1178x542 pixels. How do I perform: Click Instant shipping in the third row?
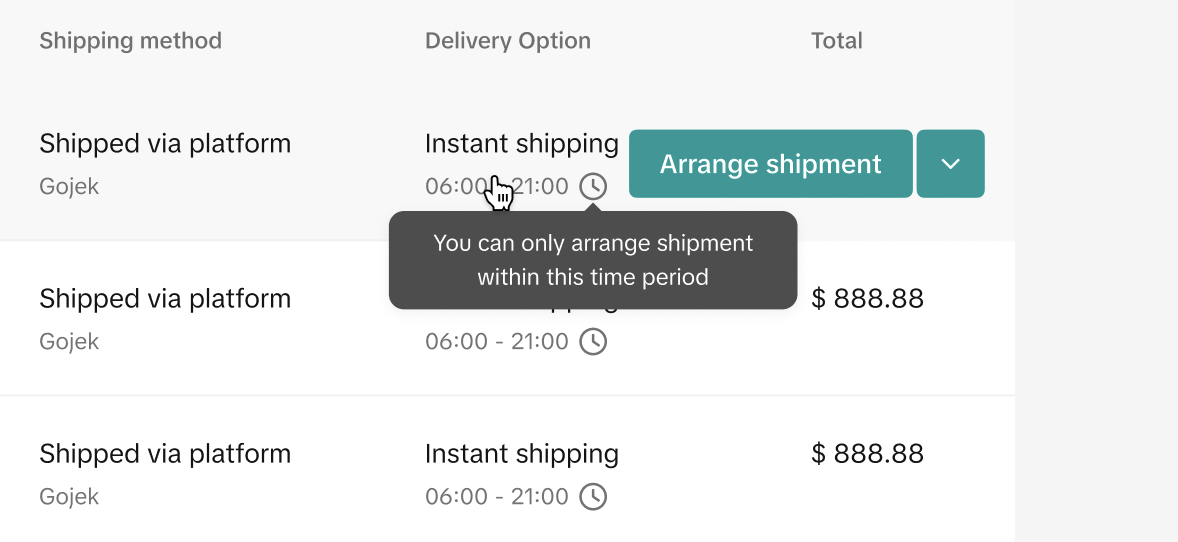click(522, 454)
